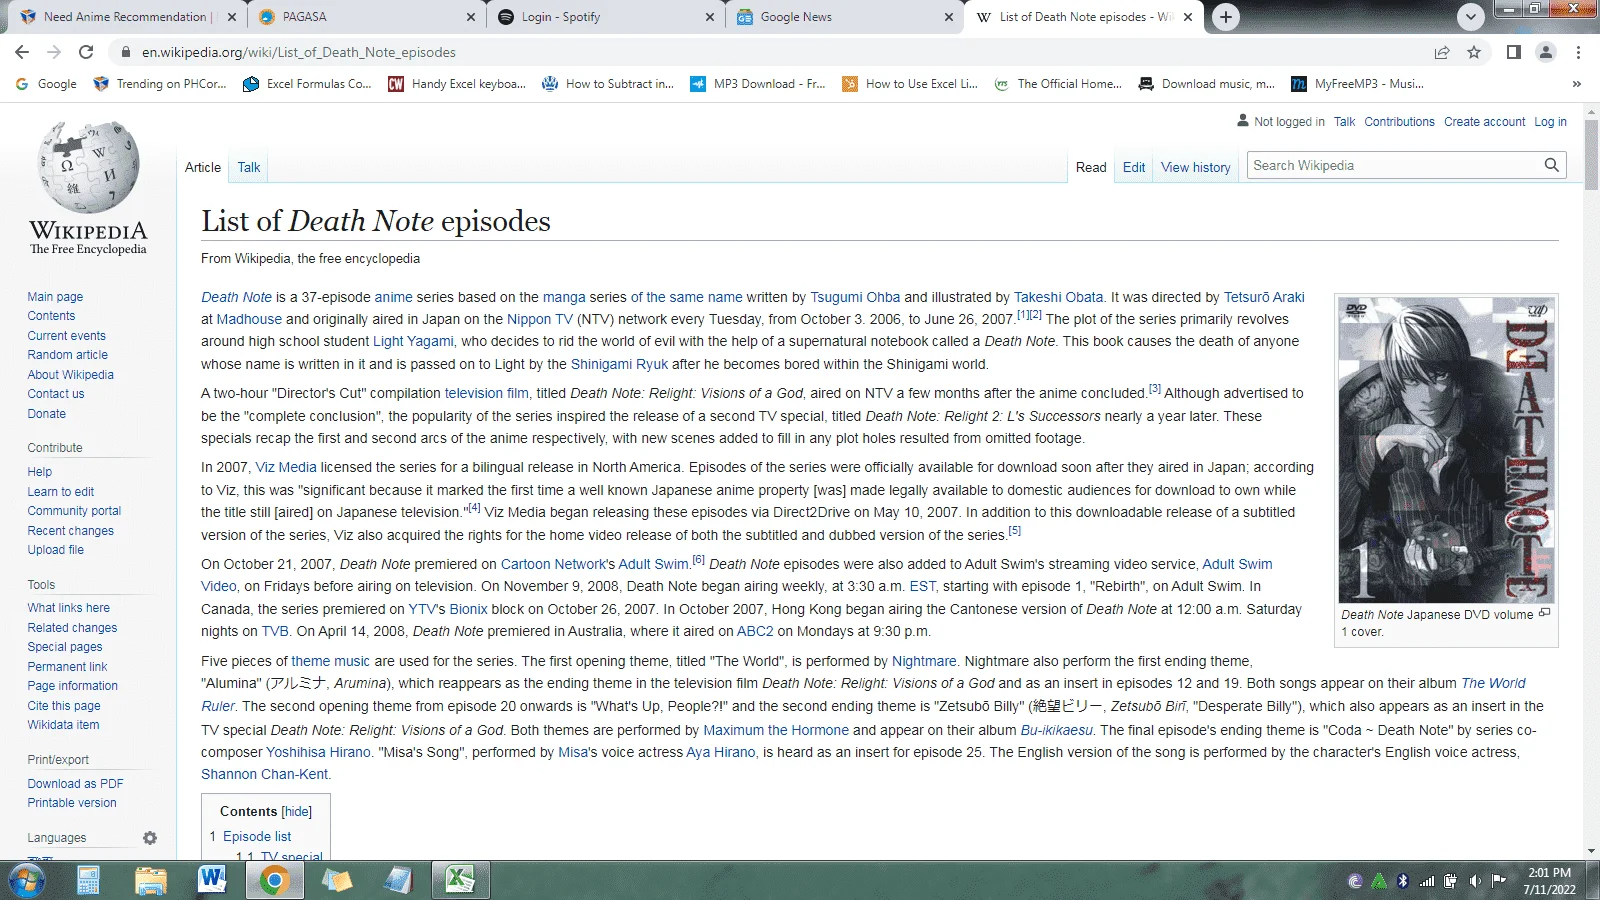Go to Main page in sidebar
The width and height of the screenshot is (1600, 900).
(55, 297)
